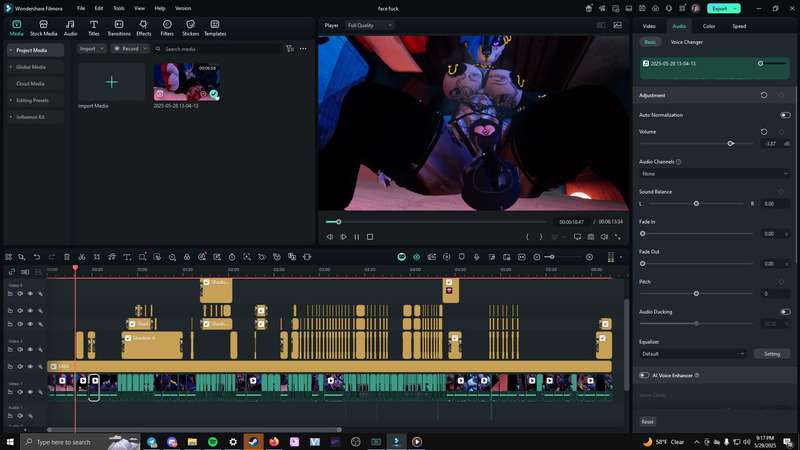This screenshot has width=800, height=450.
Task: Open the Stock Media panel
Action: click(43, 28)
